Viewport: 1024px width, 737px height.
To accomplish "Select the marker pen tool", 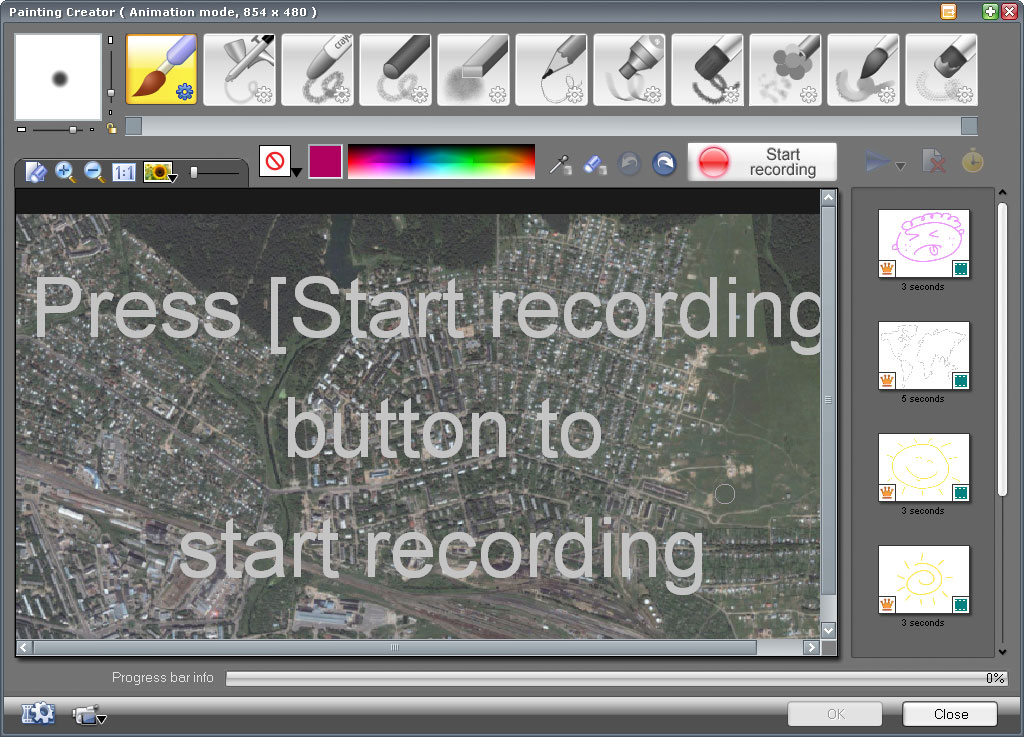I will pyautogui.click(x=630, y=69).
